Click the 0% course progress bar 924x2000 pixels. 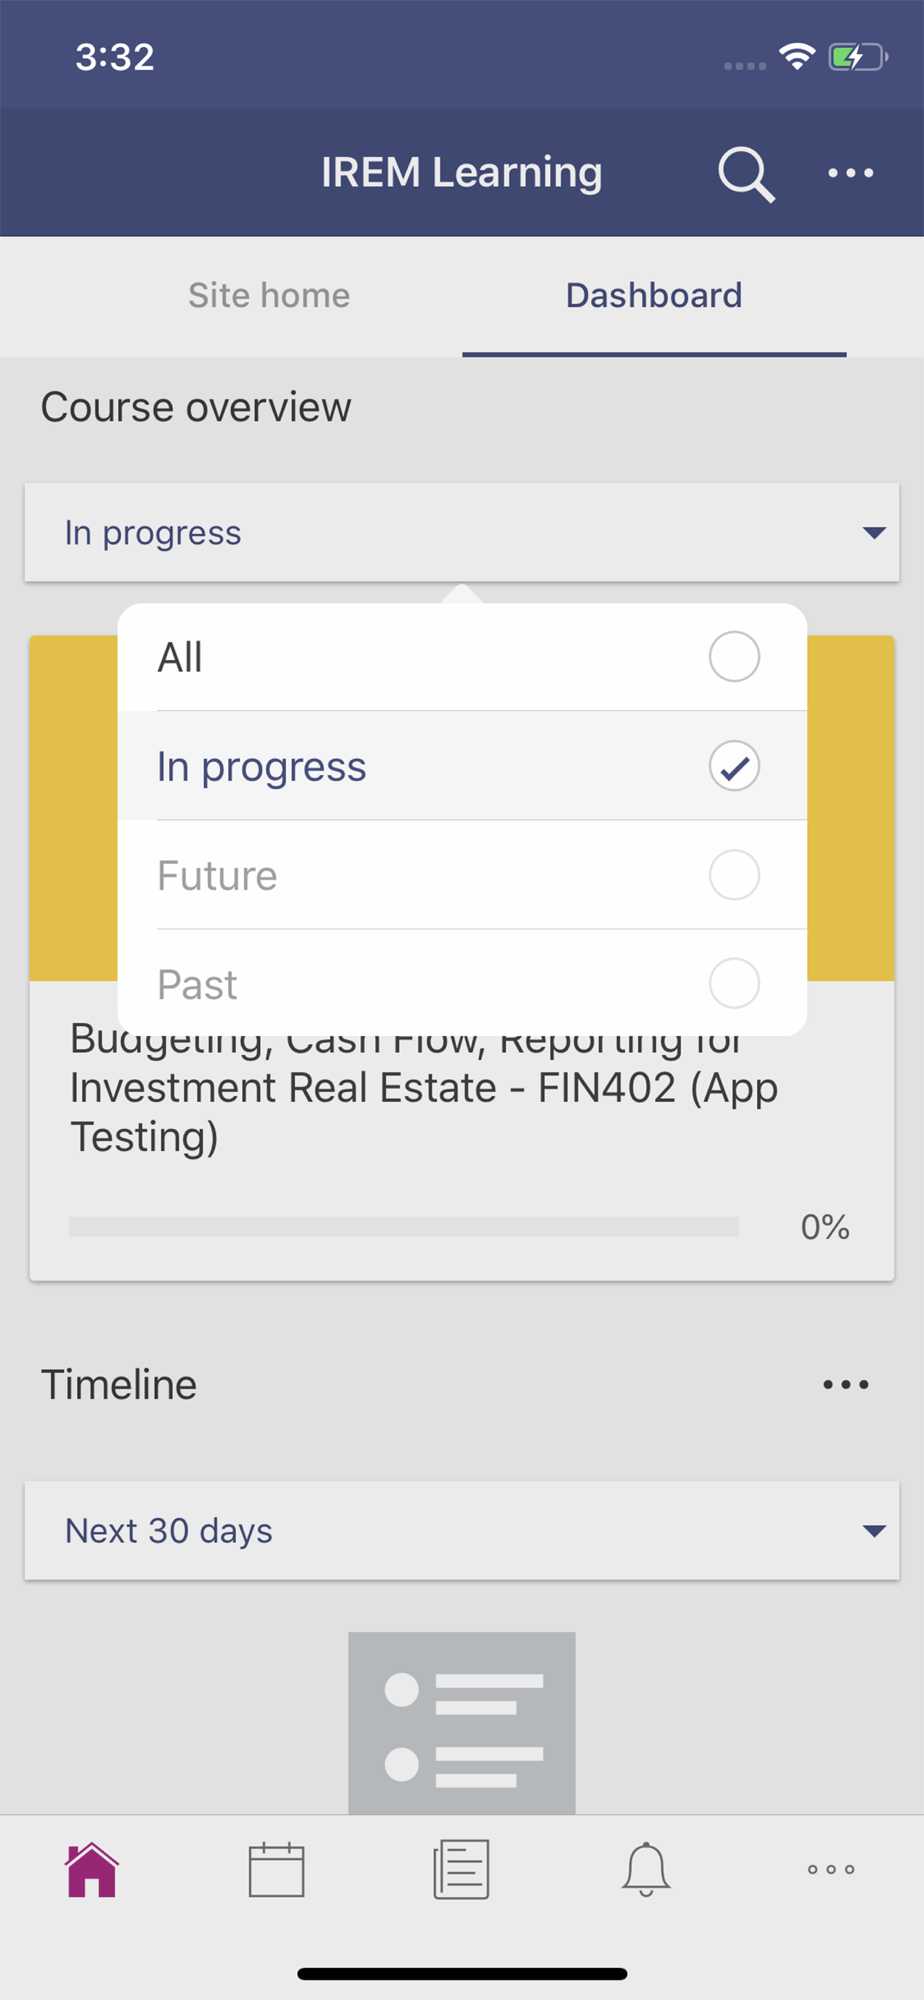[404, 1226]
